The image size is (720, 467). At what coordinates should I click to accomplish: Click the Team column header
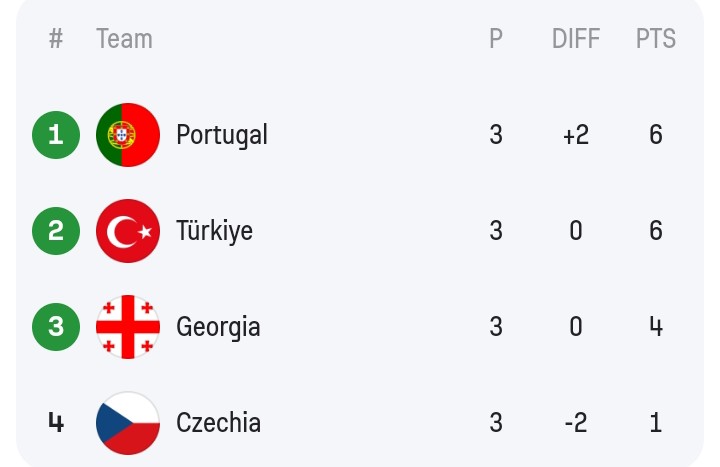point(124,39)
